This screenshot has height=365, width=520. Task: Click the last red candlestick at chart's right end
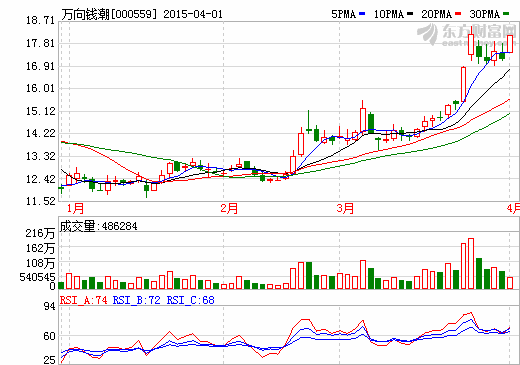coord(510,44)
